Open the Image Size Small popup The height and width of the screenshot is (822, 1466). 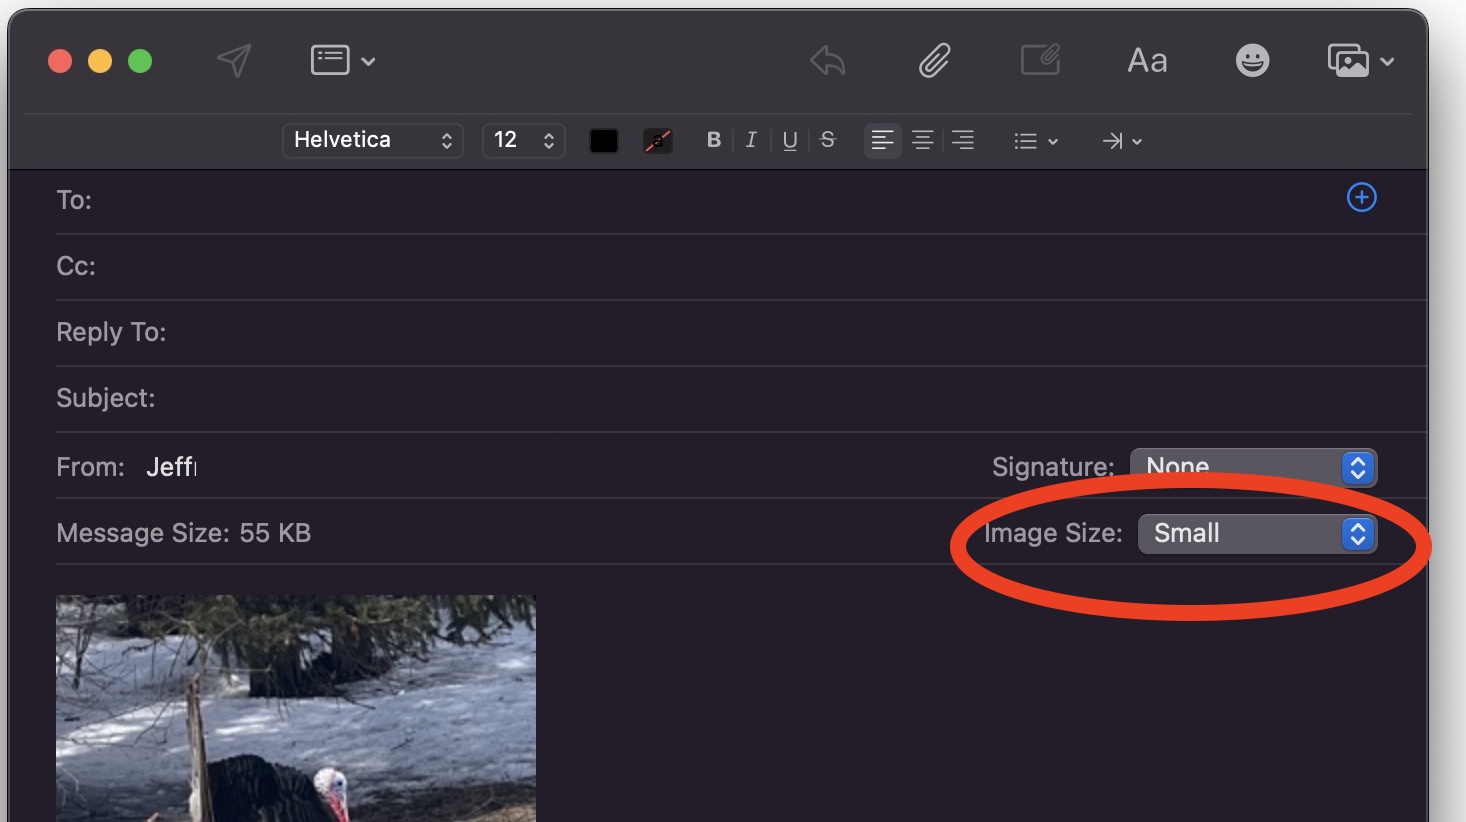(1257, 534)
